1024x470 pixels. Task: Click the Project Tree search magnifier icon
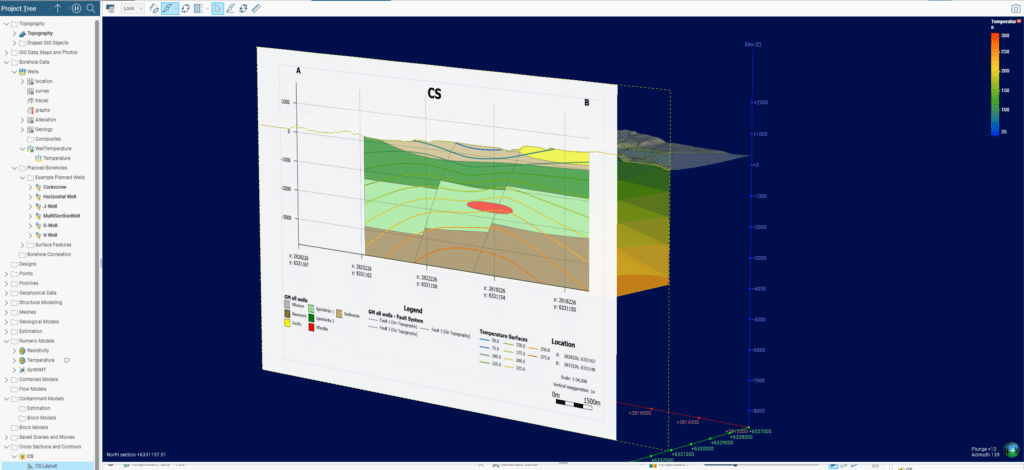[91, 8]
